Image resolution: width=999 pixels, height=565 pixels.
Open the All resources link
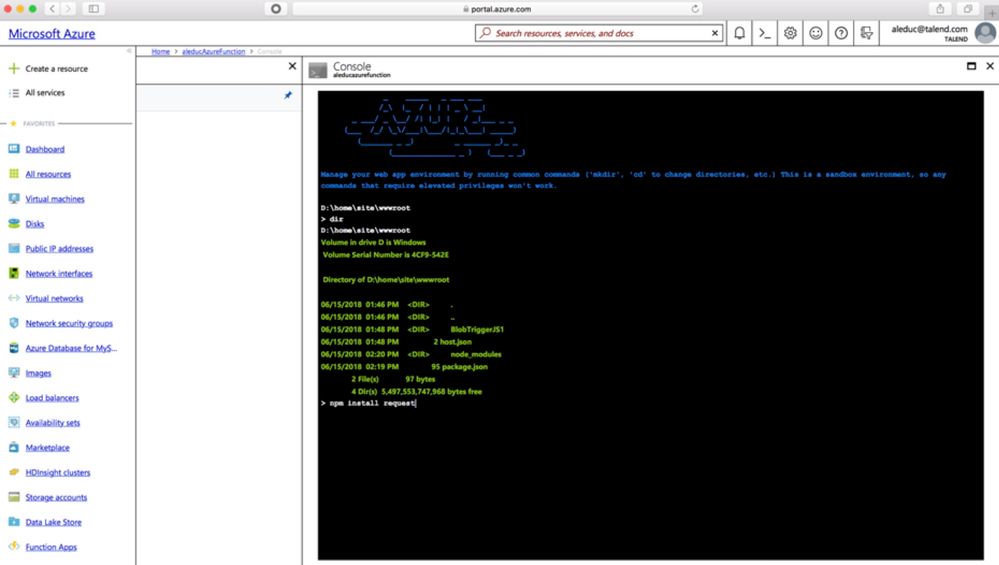pos(48,174)
